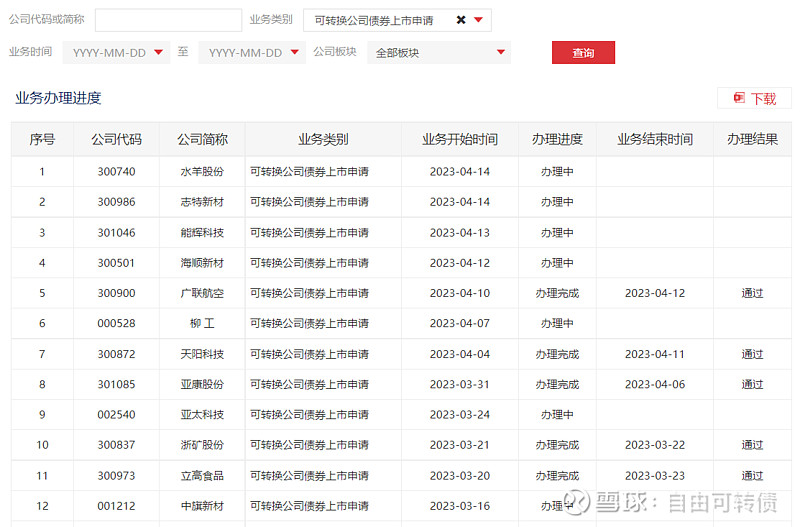Click the red 查询 search button

tap(583, 53)
